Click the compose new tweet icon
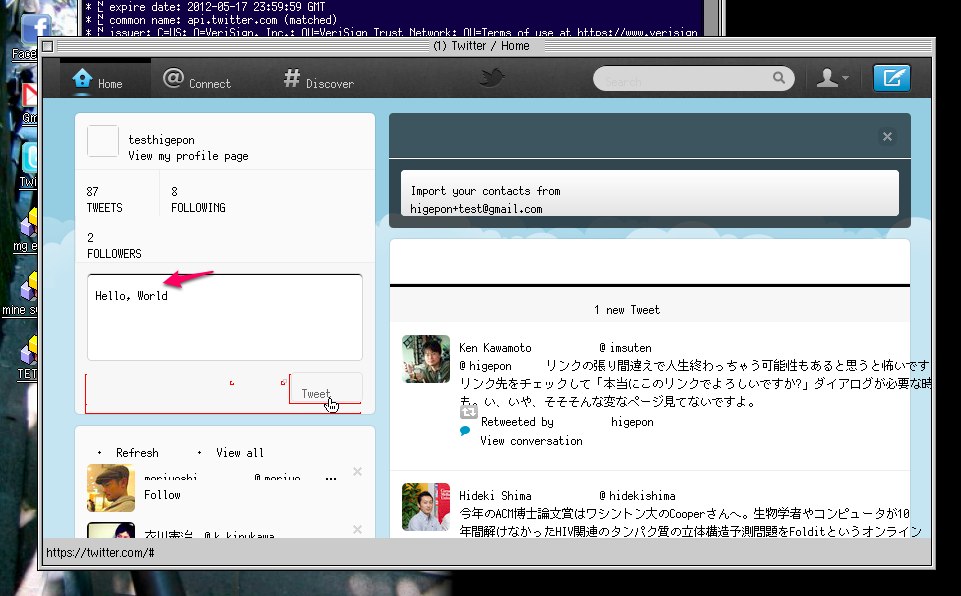The image size is (961, 596). (892, 78)
